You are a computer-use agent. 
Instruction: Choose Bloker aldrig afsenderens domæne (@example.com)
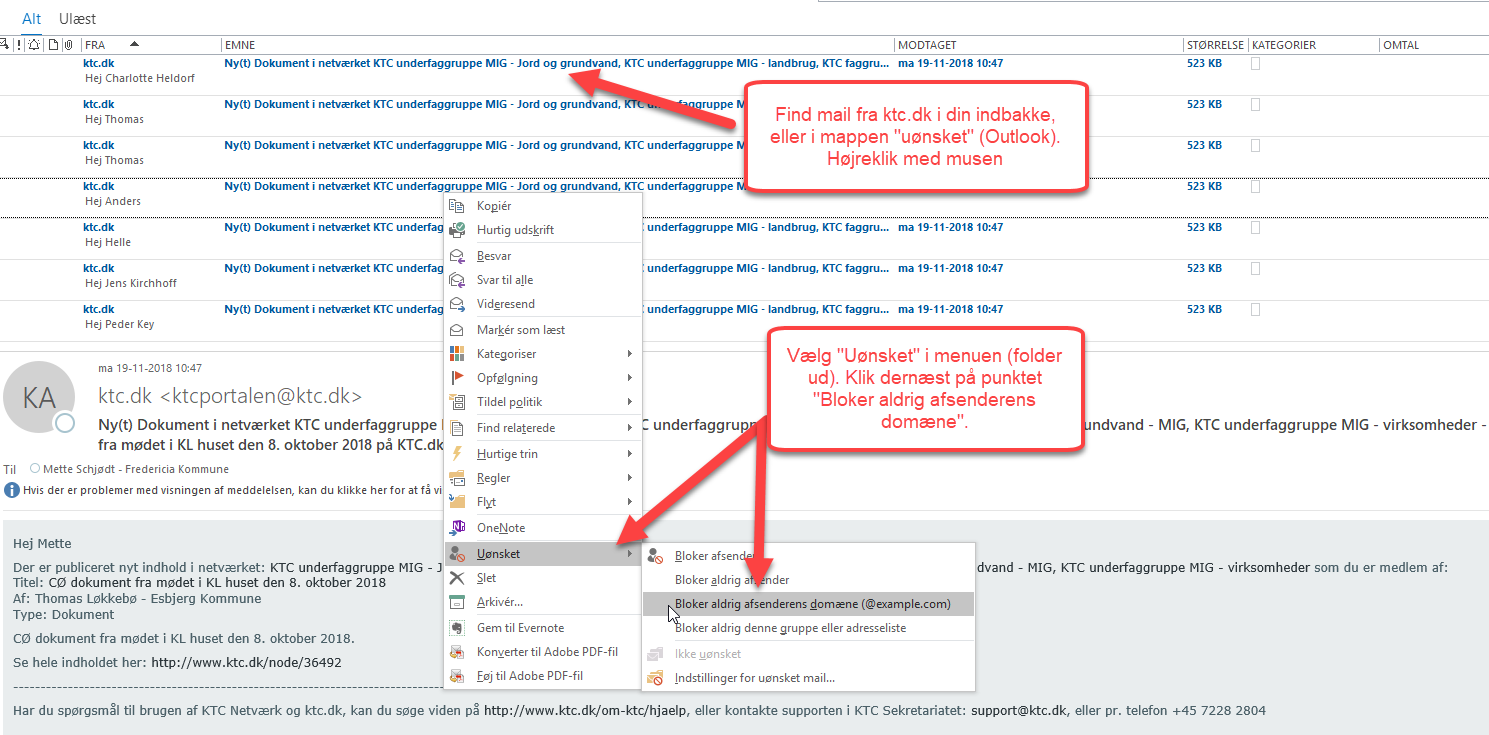click(x=808, y=604)
